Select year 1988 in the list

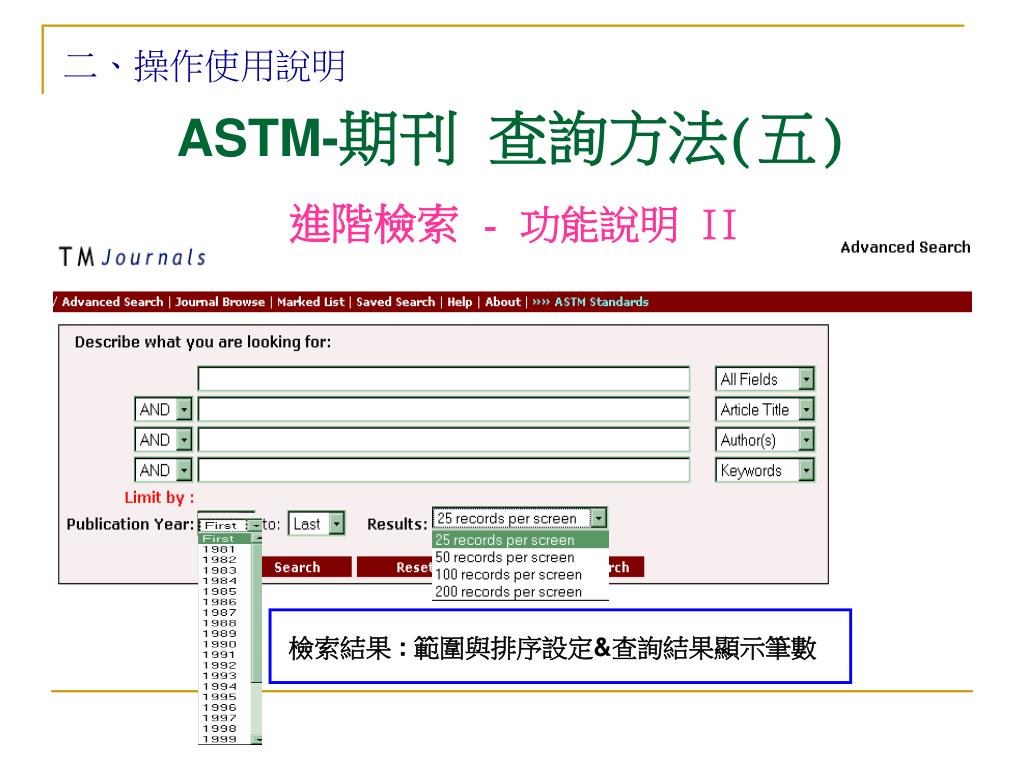pyautogui.click(x=225, y=623)
